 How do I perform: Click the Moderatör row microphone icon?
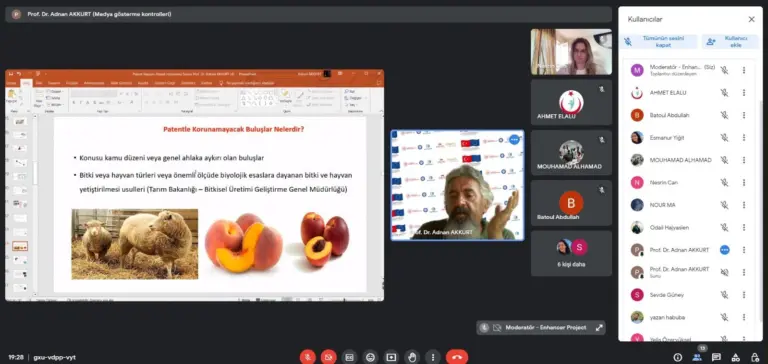(x=724, y=70)
